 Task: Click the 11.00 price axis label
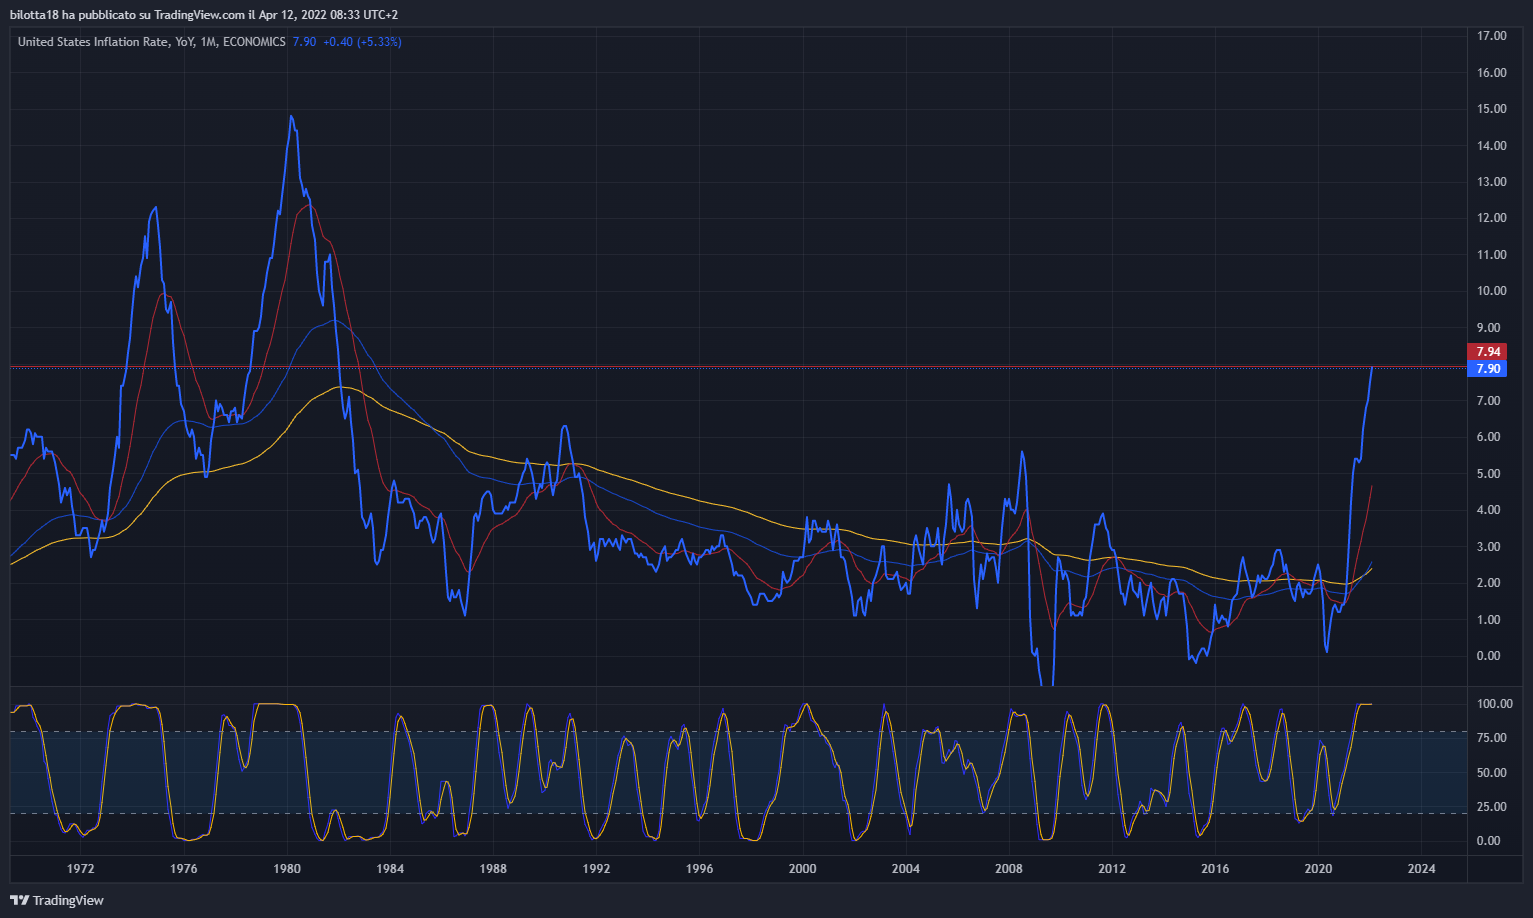pos(1492,255)
